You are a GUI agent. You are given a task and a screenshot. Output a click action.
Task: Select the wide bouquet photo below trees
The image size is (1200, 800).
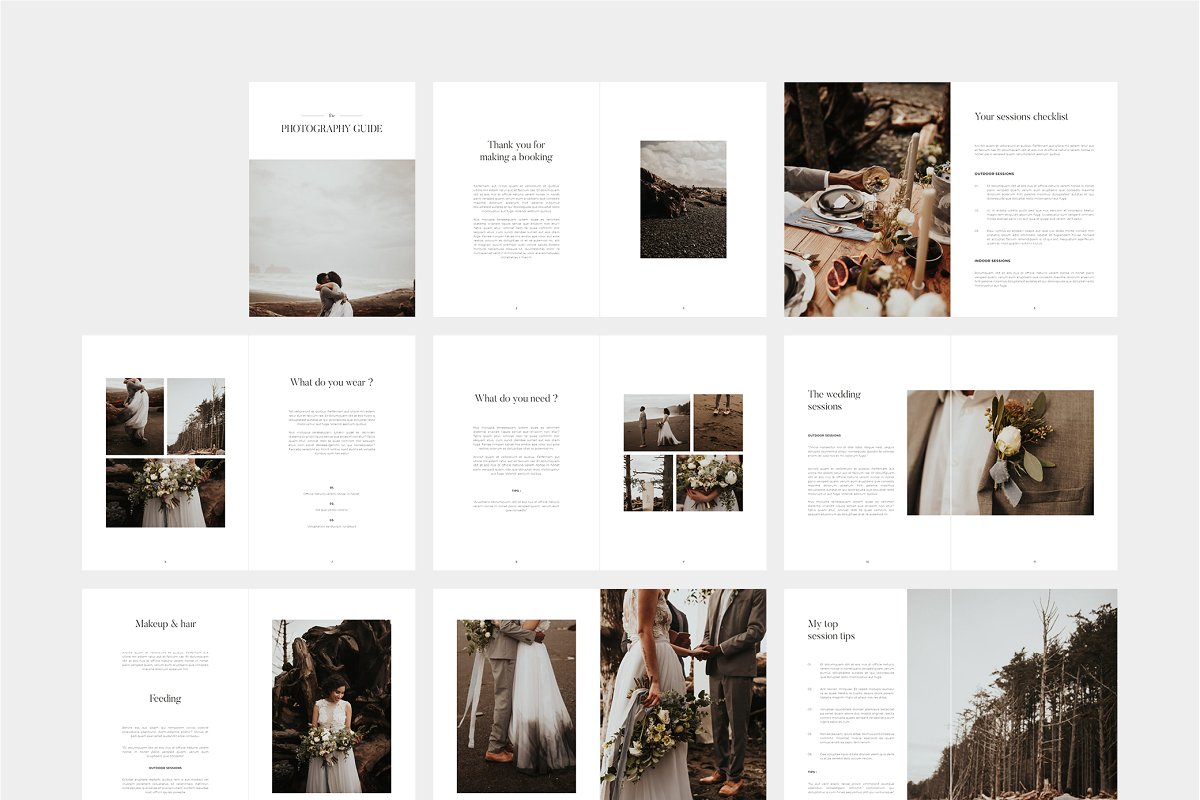tap(165, 493)
